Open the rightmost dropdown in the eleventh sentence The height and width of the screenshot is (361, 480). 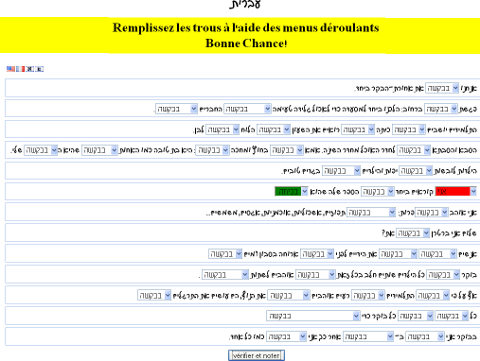433,295
